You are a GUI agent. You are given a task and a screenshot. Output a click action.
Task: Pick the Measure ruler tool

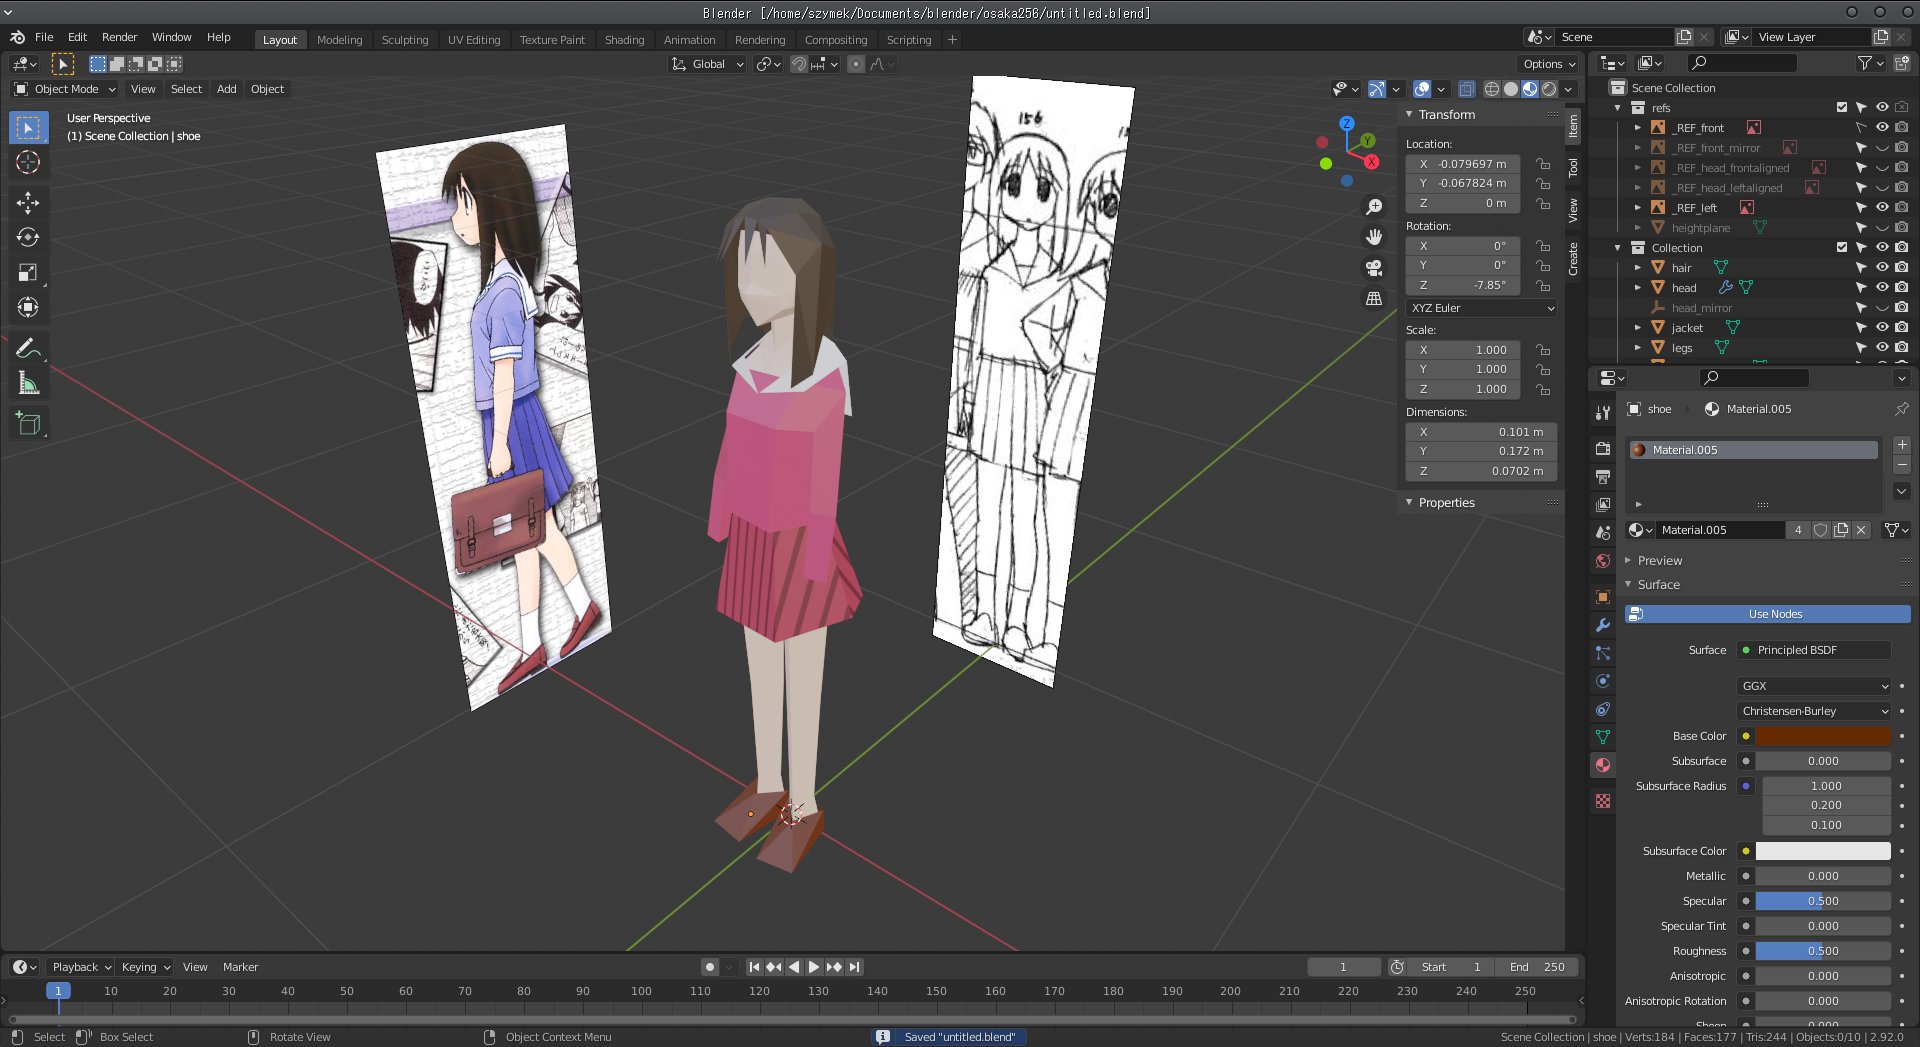click(x=28, y=384)
